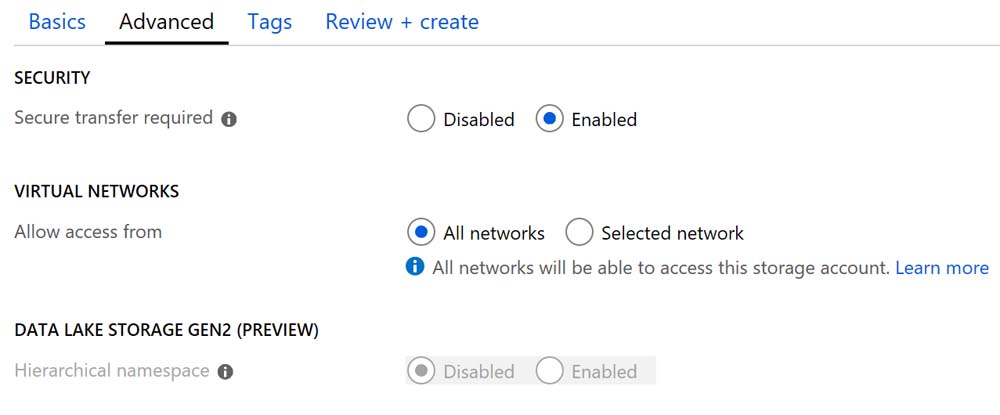Select Disabled for Hierarchical namespace
The image size is (1000, 415).
(422, 371)
